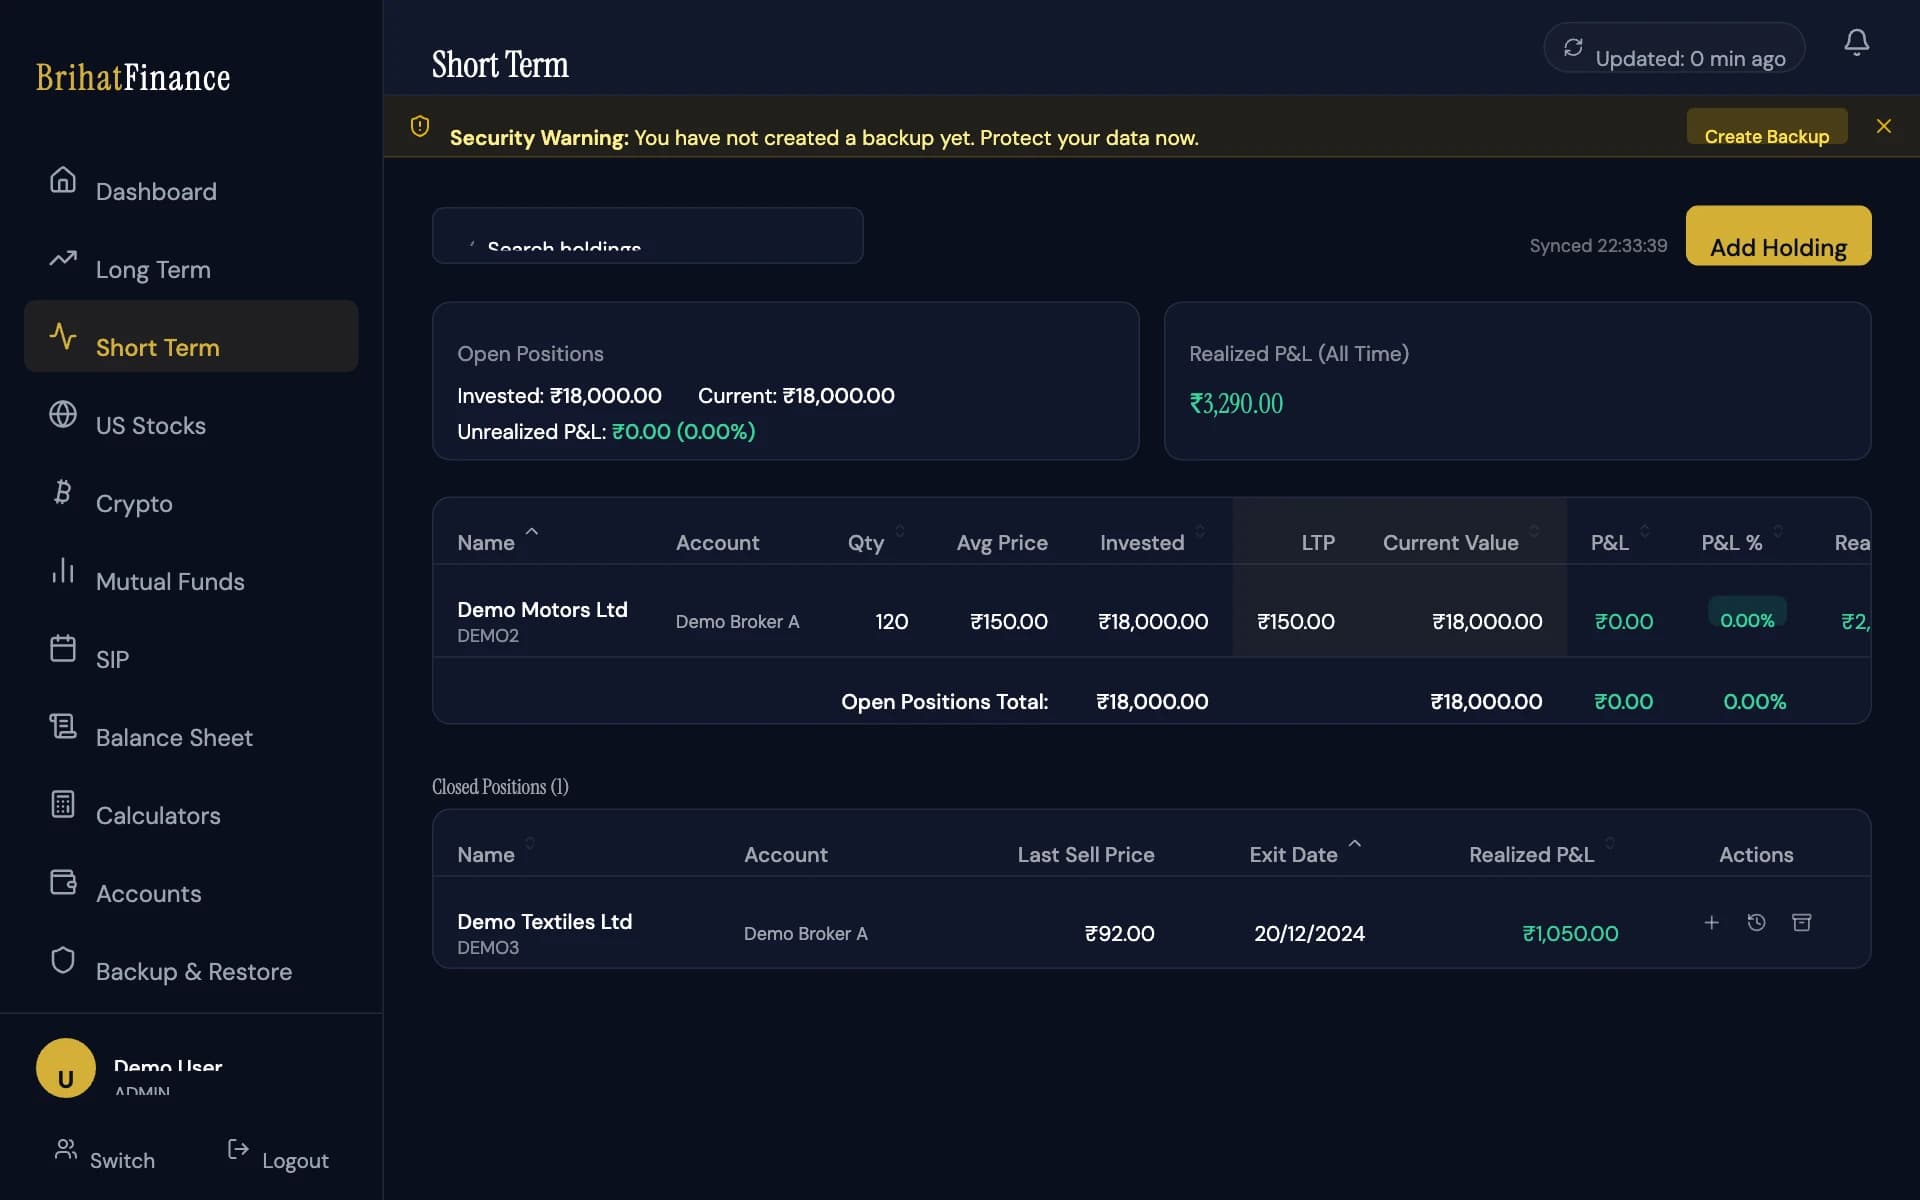Navigate to Mutual Funds
The height and width of the screenshot is (1200, 1920).
(x=191, y=571)
